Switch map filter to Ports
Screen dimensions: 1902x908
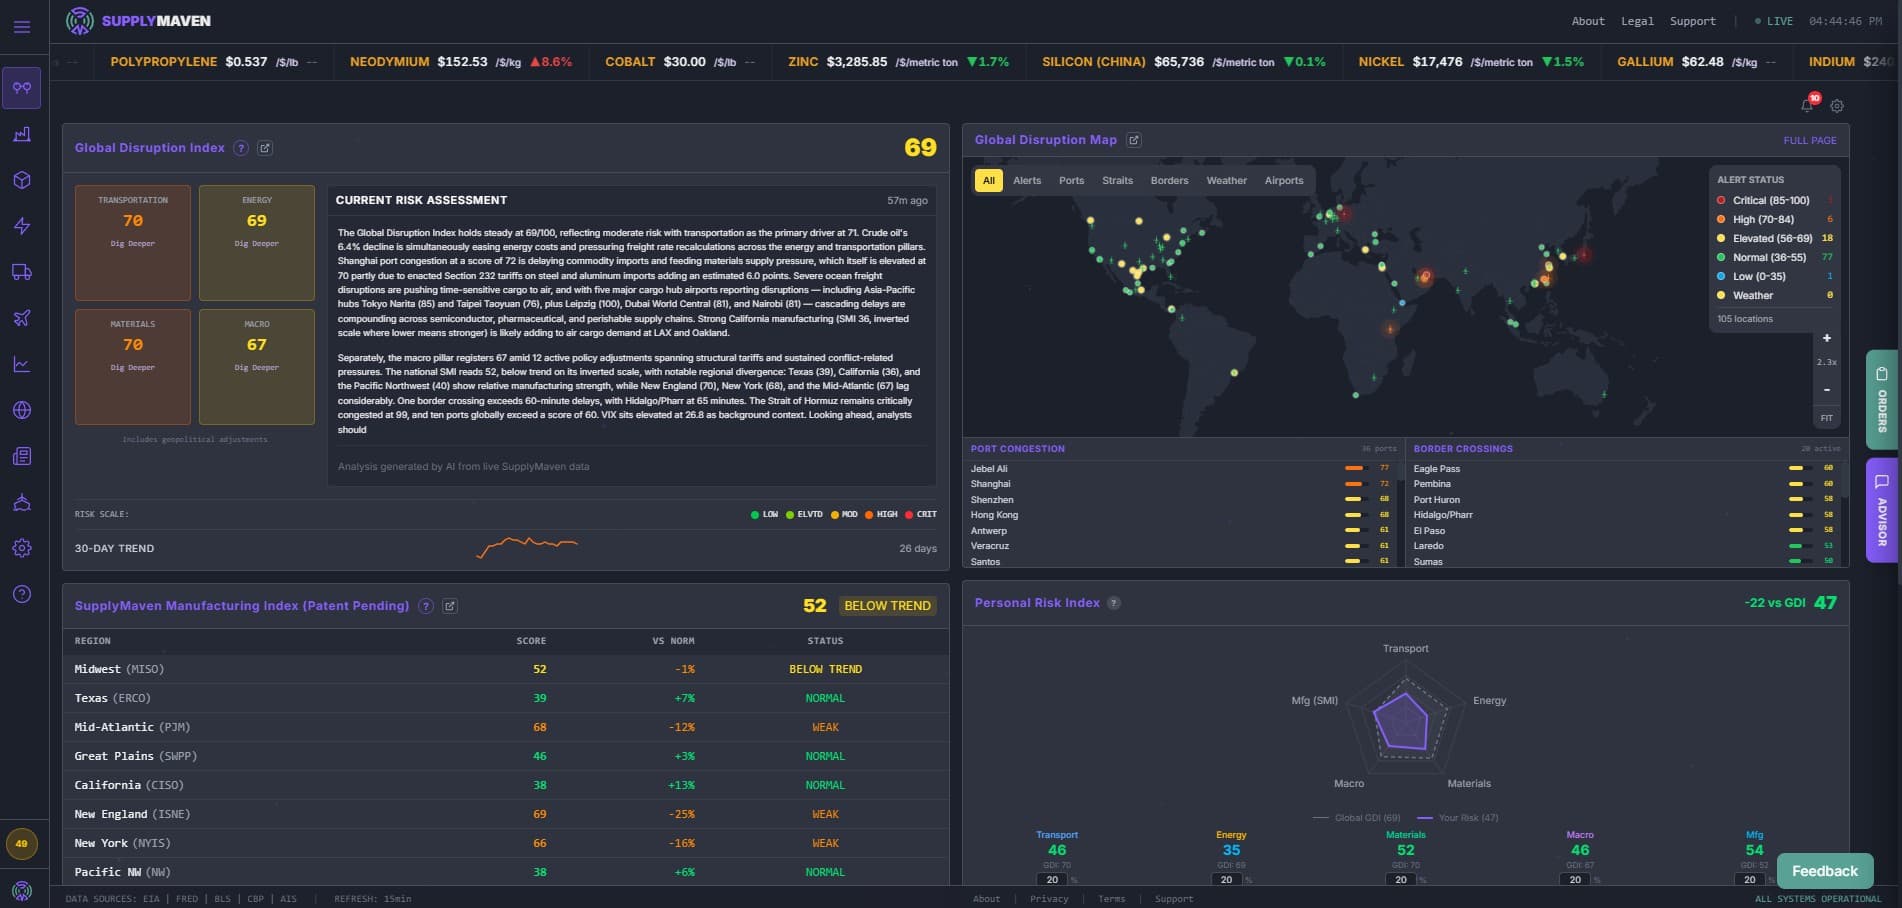[1072, 181]
